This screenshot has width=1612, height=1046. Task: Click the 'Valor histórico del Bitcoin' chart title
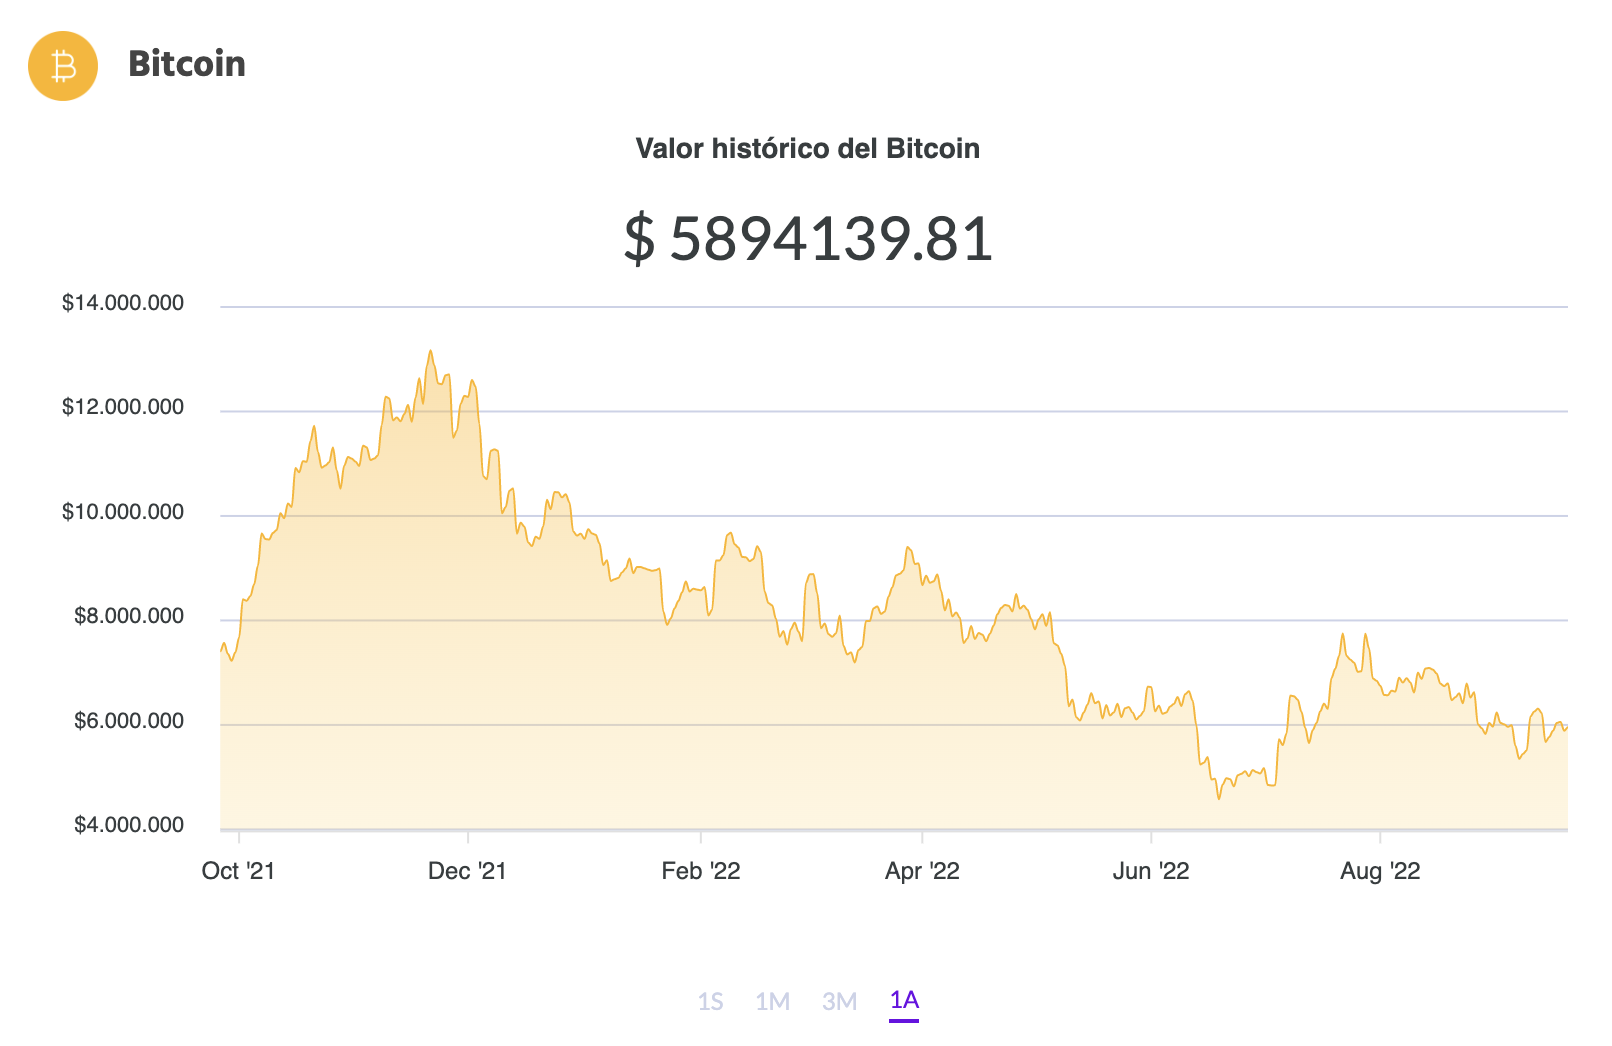[x=807, y=149]
